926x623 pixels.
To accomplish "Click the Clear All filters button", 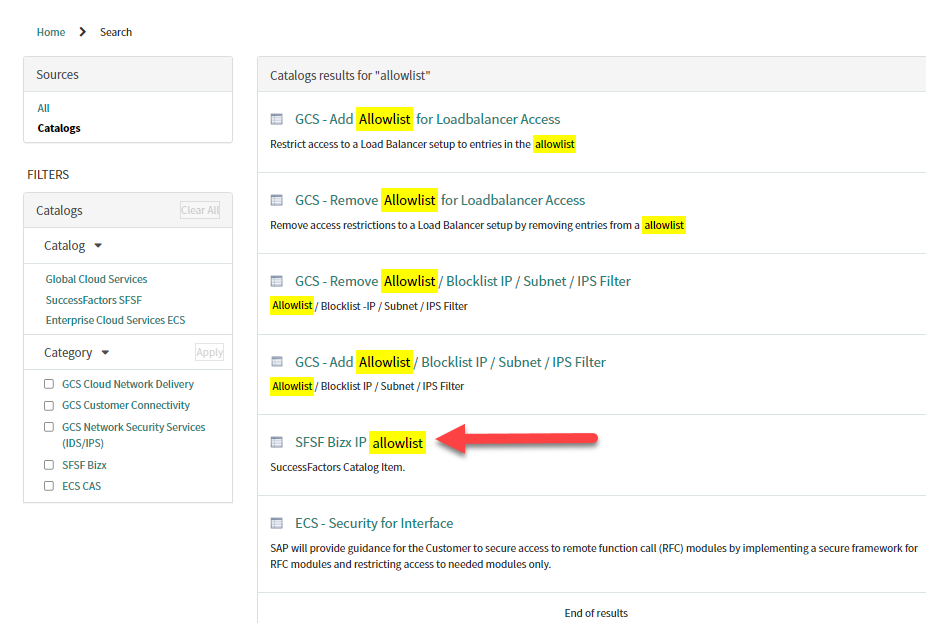I will (200, 210).
